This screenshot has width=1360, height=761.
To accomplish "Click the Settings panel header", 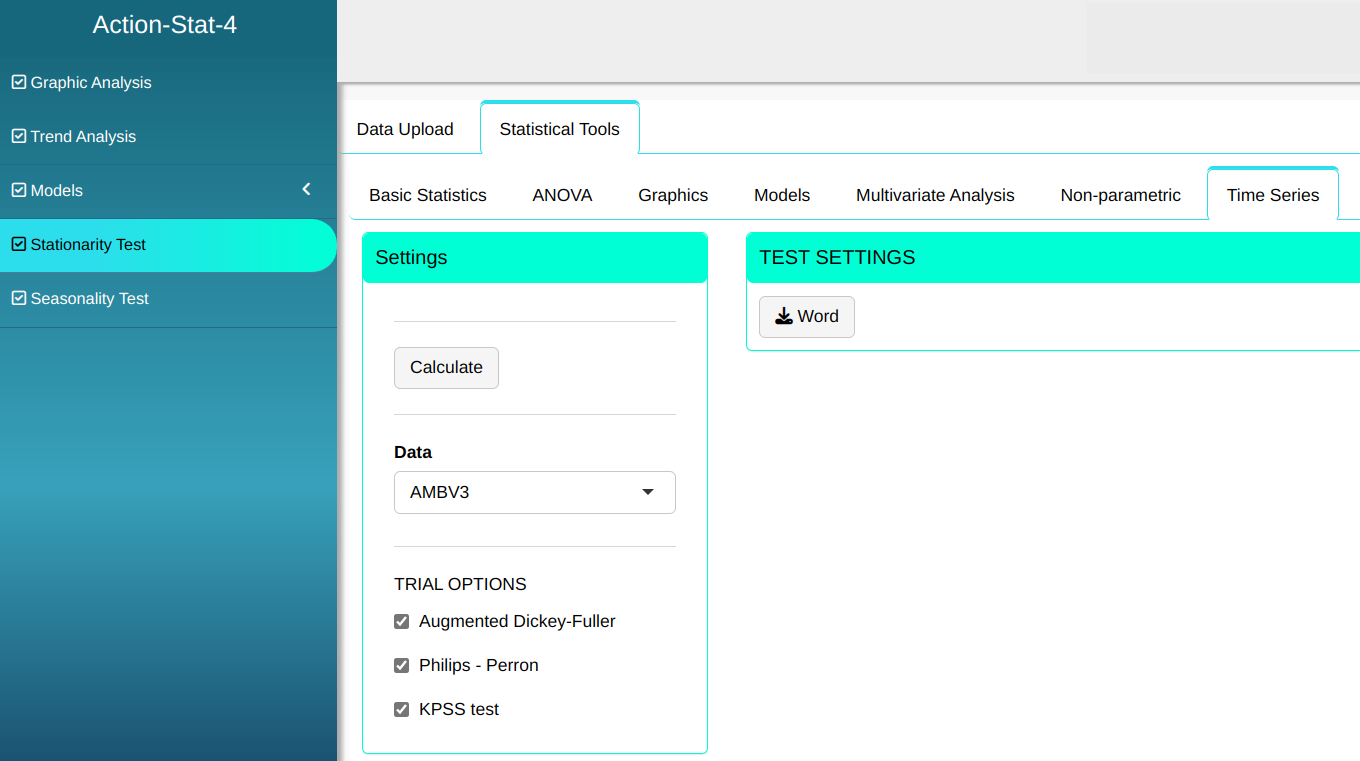I will [x=534, y=258].
